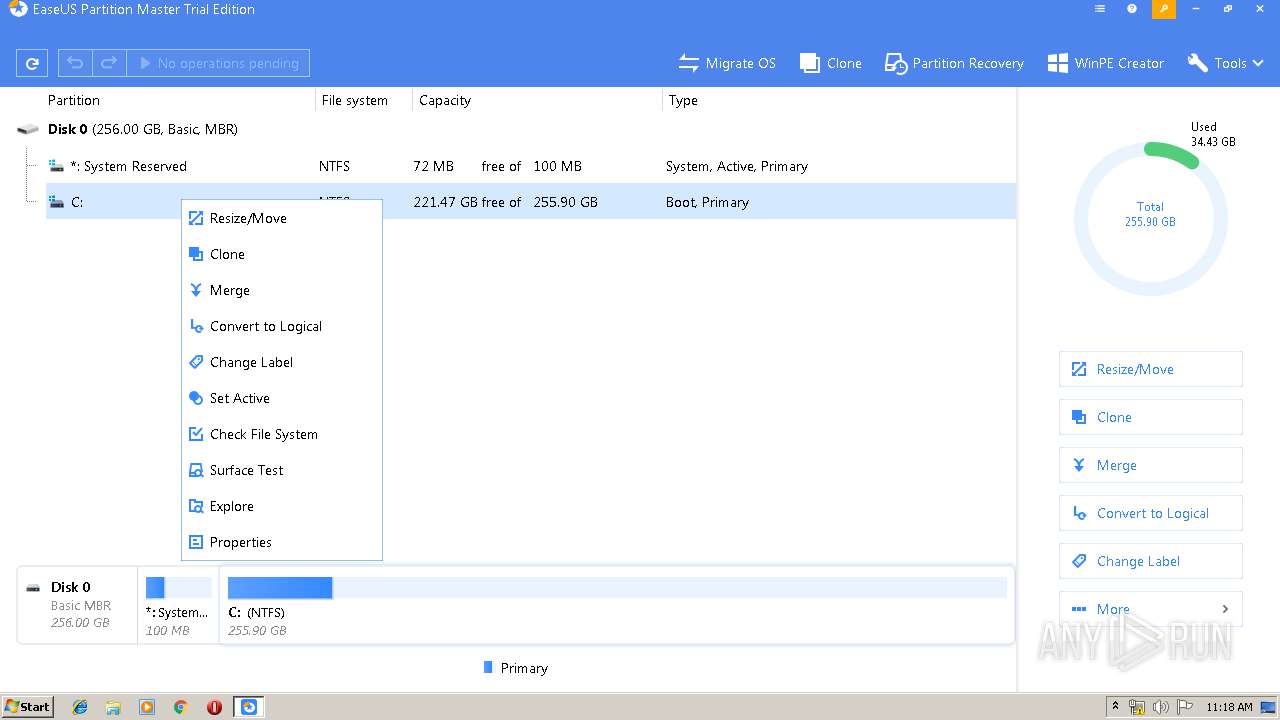Screen dimensions: 1280x720
Task: Choose Properties in context menu
Action: [282, 542]
